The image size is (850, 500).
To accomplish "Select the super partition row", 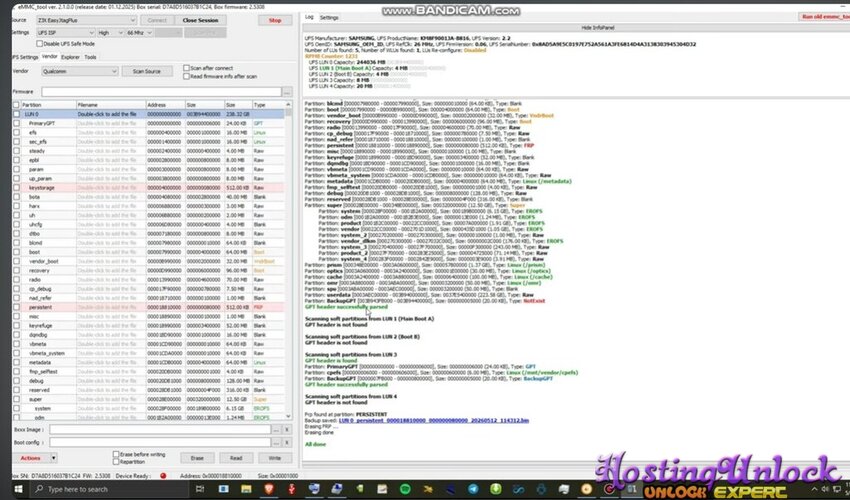I will click(x=148, y=399).
